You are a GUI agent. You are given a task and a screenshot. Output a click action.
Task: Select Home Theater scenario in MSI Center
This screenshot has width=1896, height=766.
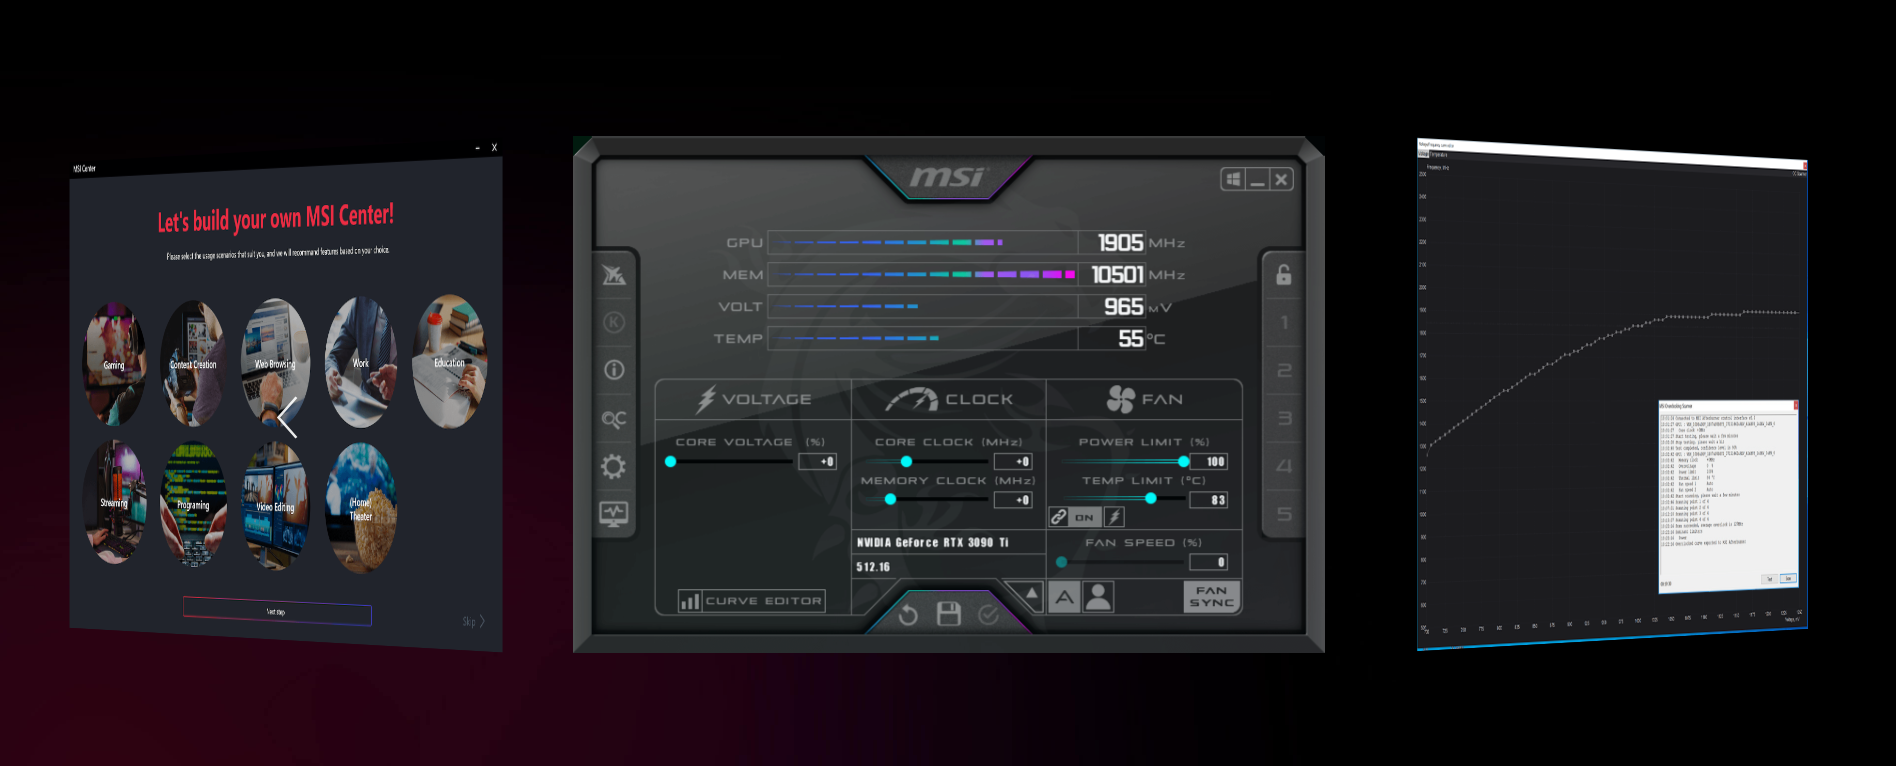[x=361, y=508]
